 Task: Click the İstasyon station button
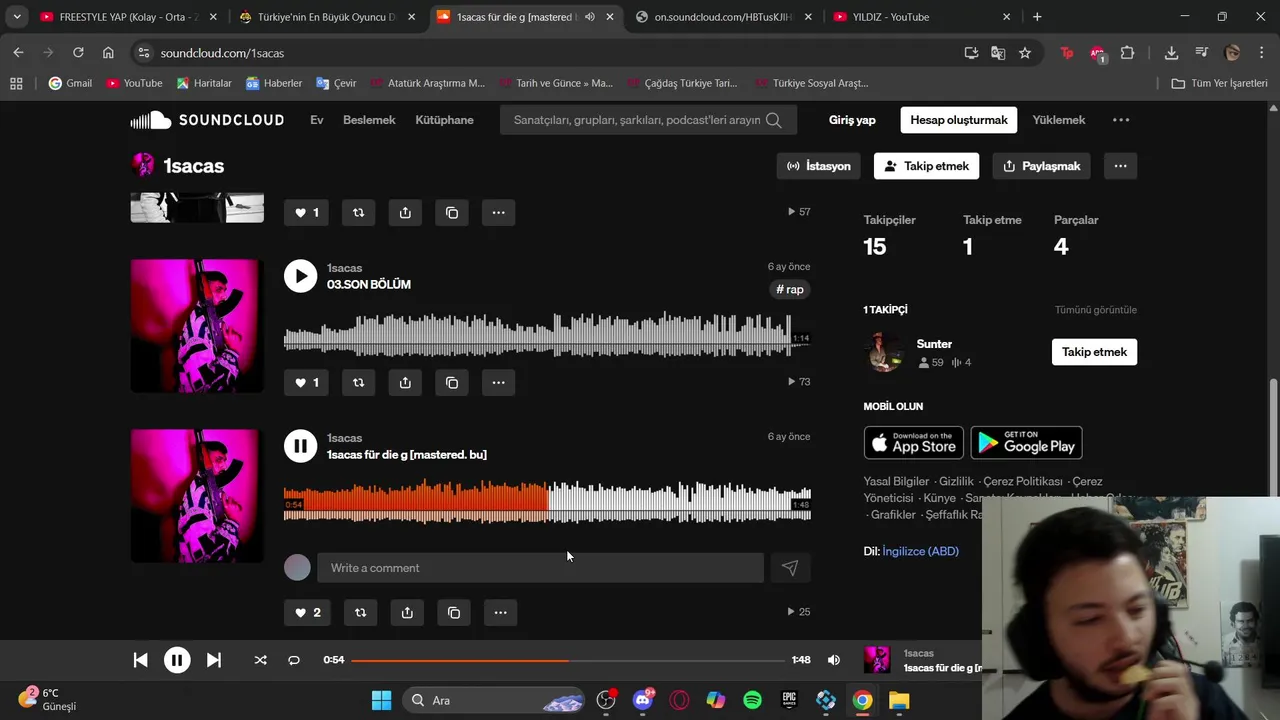(x=819, y=166)
